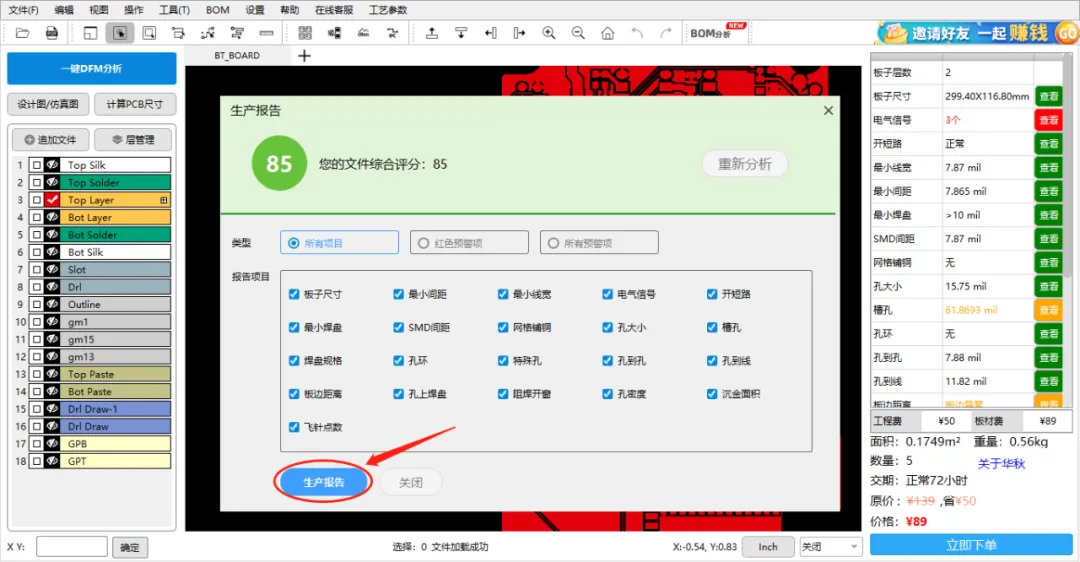Image resolution: width=1080 pixels, height=562 pixels.
Task: Click the 立即下单 order button
Action: tap(970, 545)
